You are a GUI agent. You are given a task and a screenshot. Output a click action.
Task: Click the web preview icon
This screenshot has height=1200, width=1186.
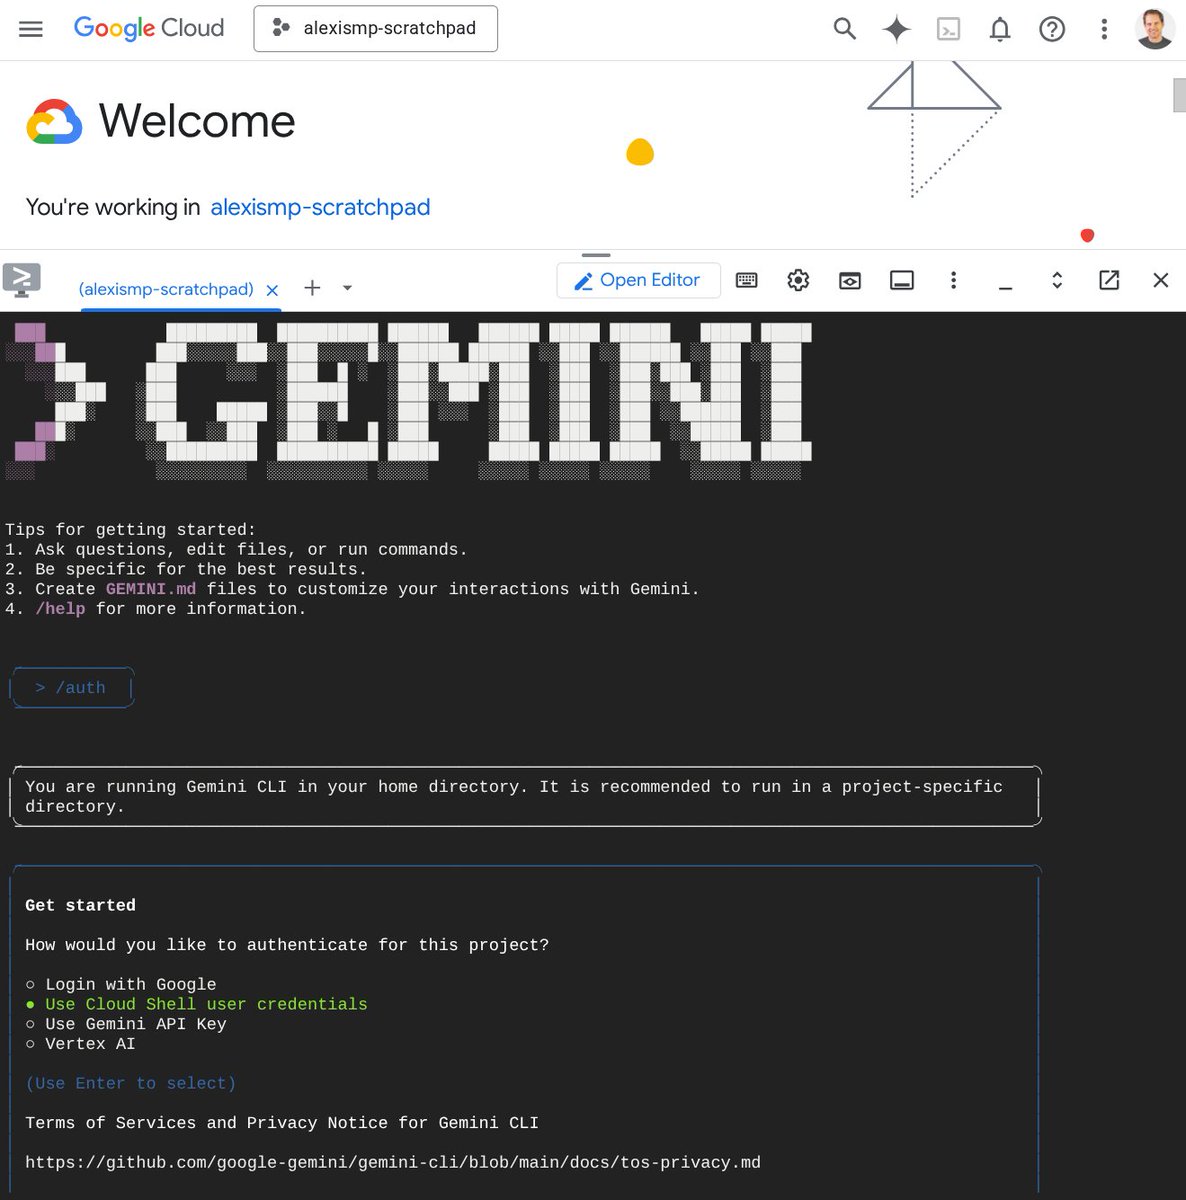(850, 280)
